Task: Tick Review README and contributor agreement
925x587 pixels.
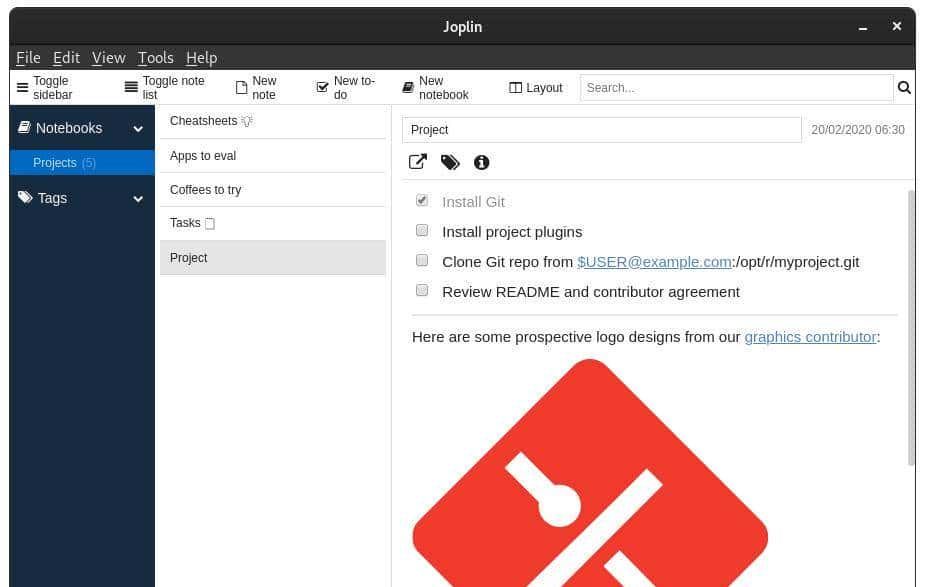Action: click(x=422, y=291)
